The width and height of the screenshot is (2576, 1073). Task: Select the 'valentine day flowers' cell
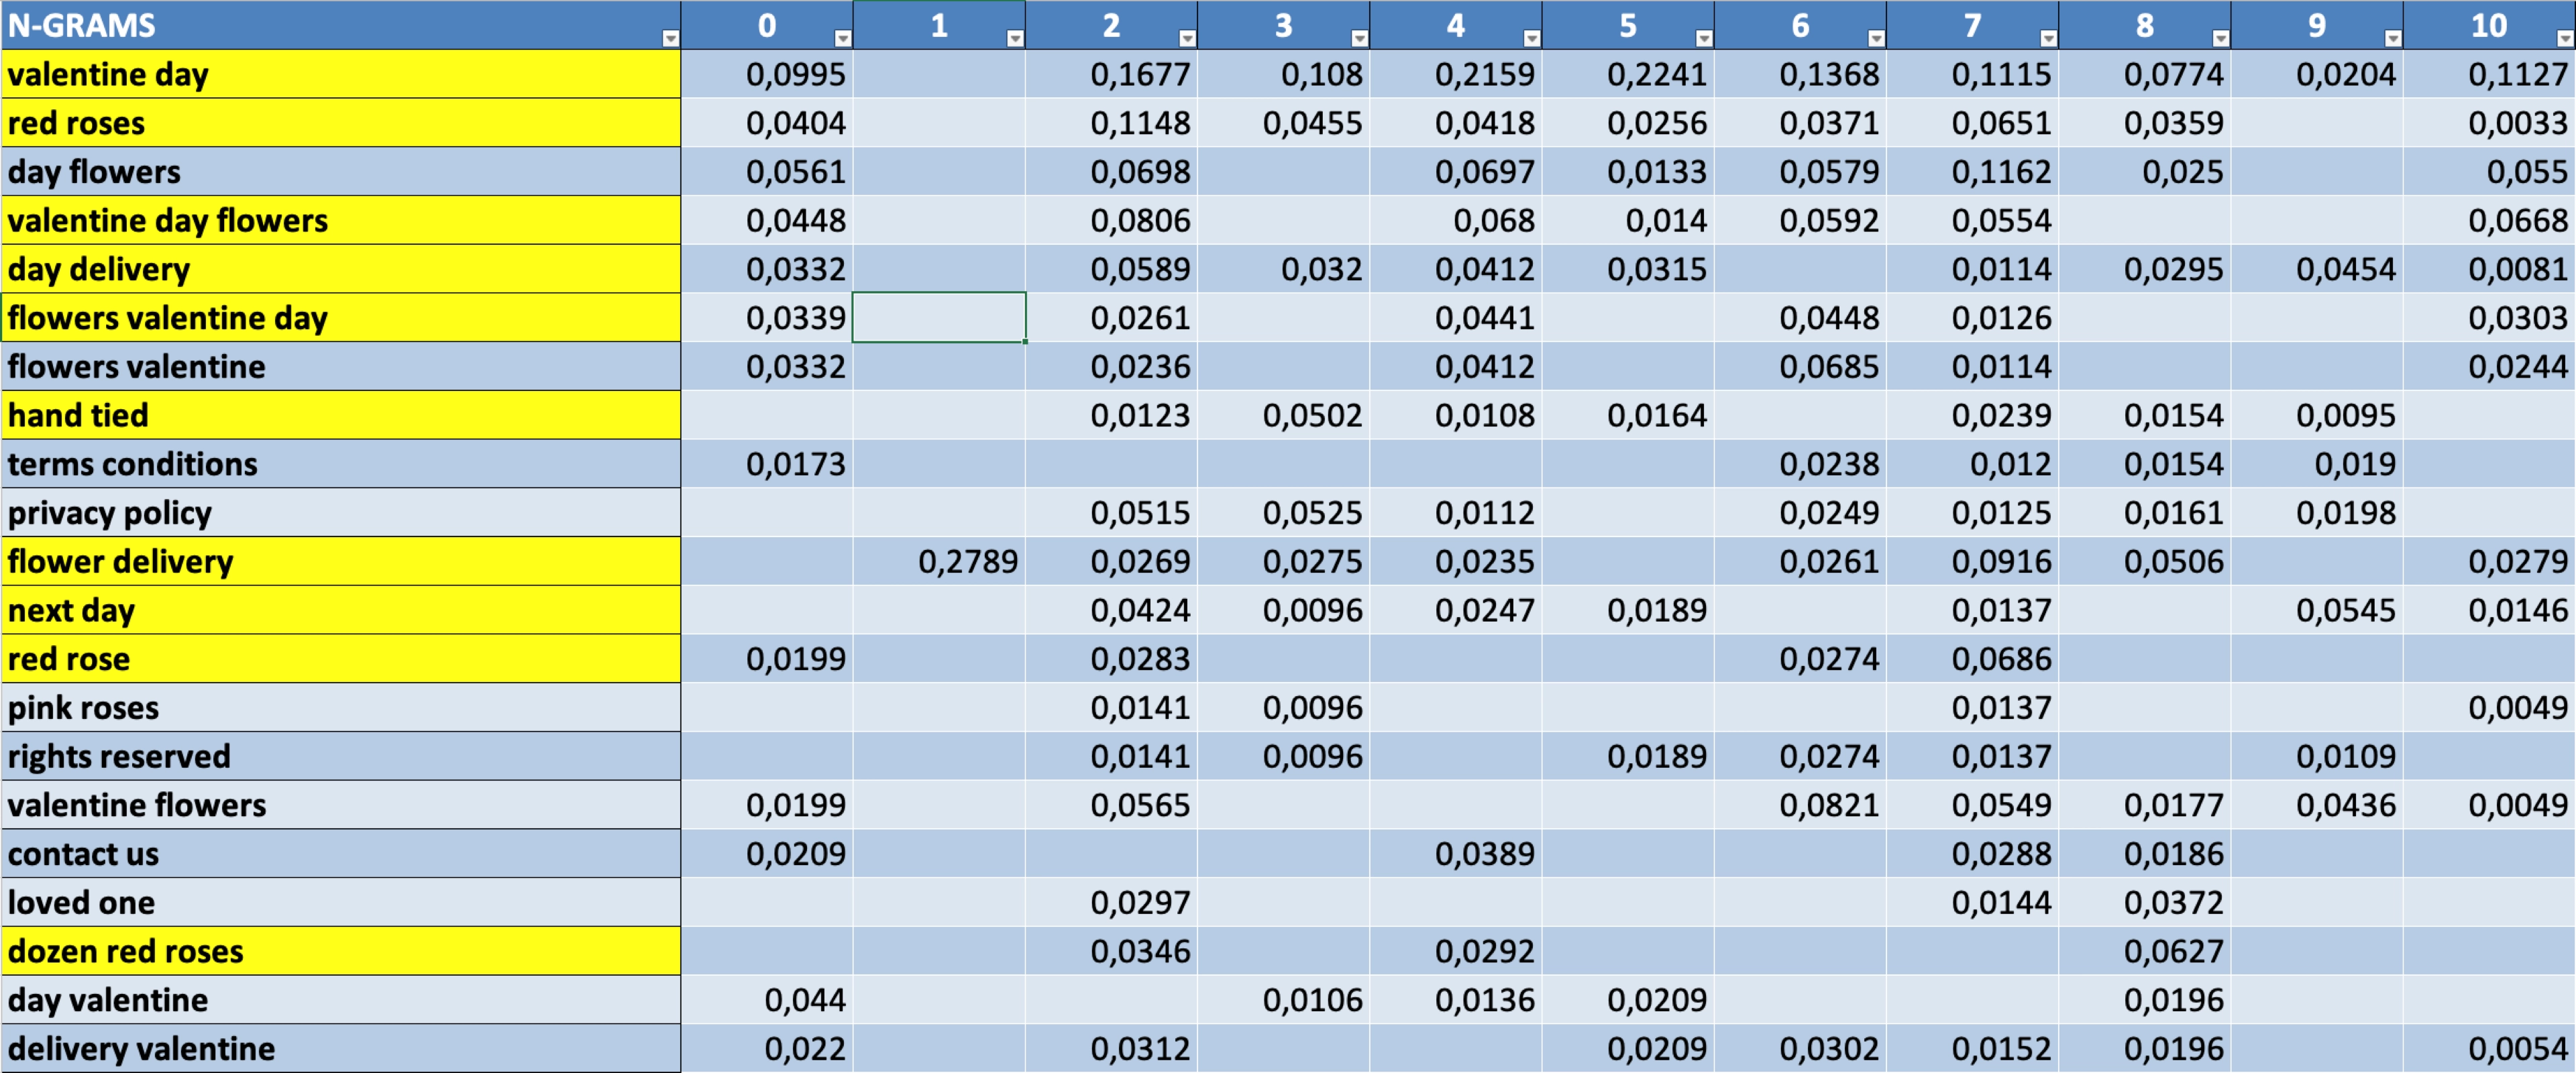click(341, 220)
